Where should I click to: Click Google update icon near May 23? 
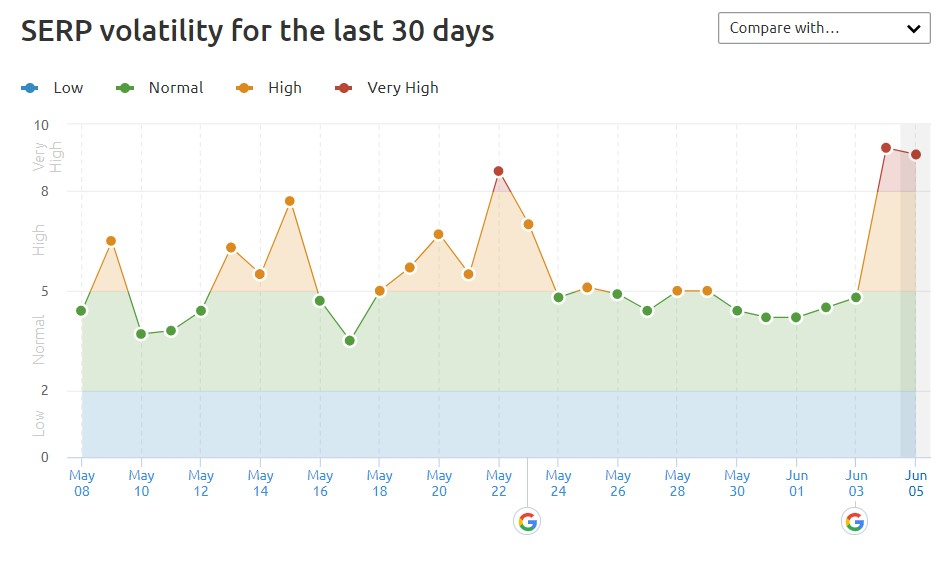(x=527, y=521)
